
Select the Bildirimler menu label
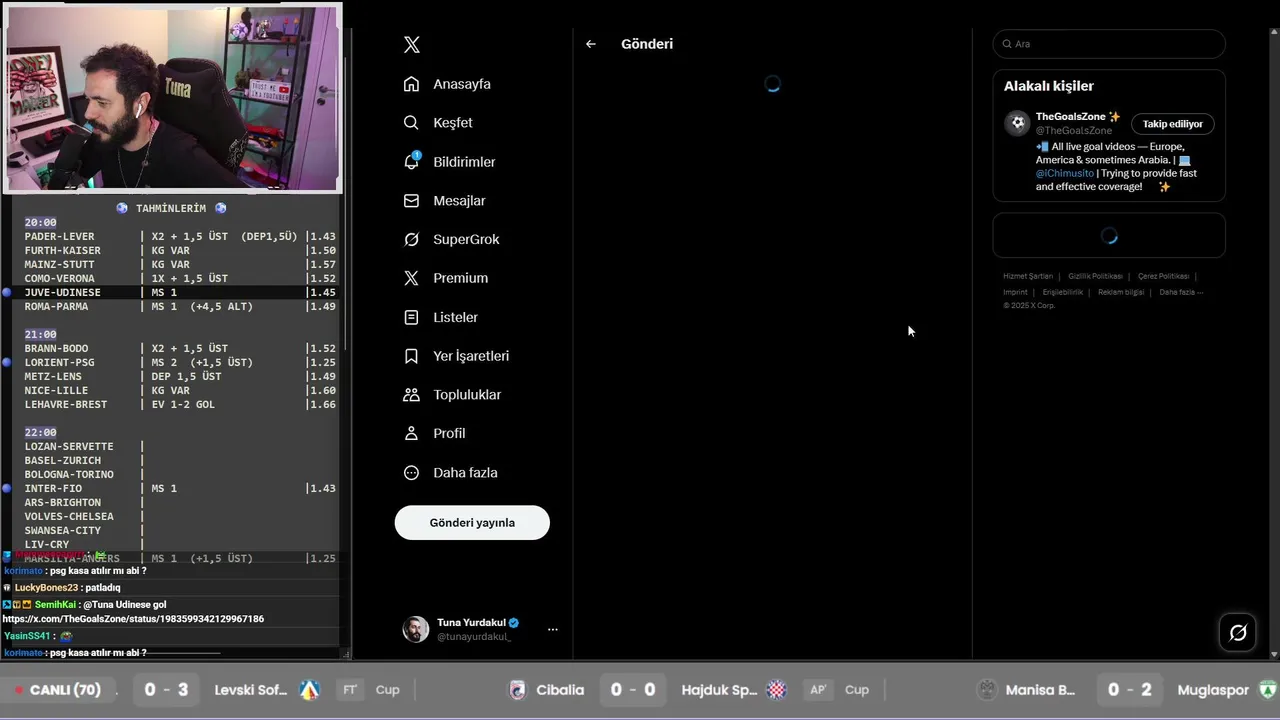(x=464, y=162)
